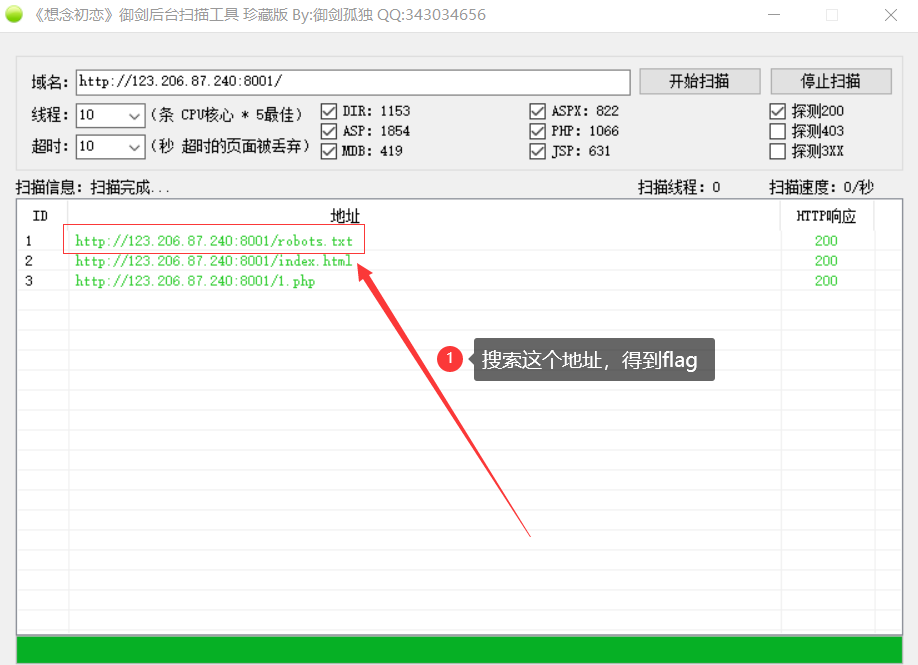
Task: Click the 200 response for index.html
Action: click(826, 260)
